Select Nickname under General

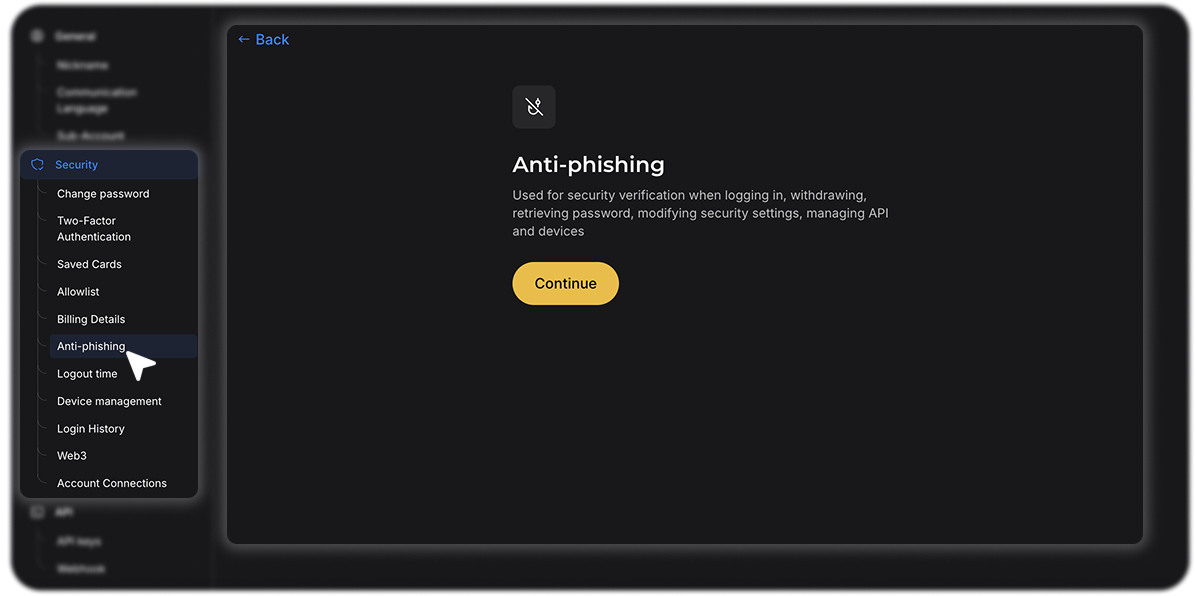point(83,66)
